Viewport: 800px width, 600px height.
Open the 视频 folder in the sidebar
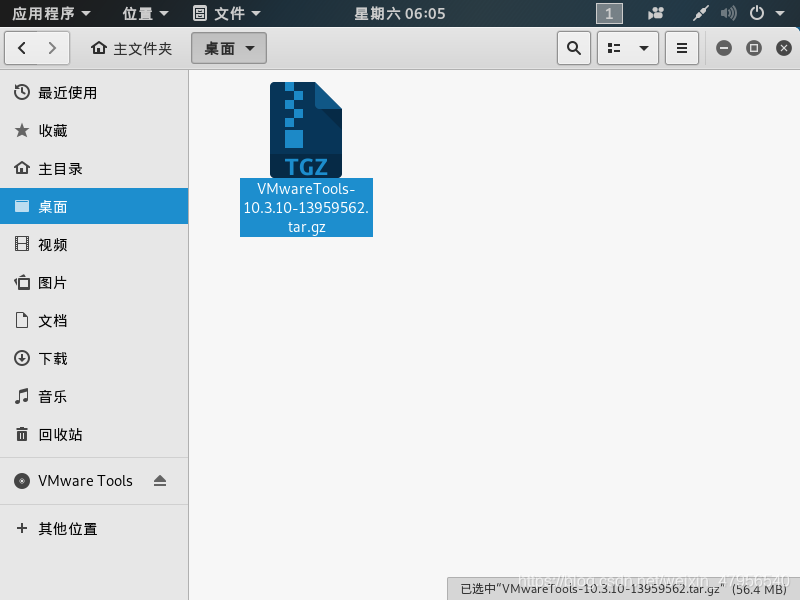point(94,244)
